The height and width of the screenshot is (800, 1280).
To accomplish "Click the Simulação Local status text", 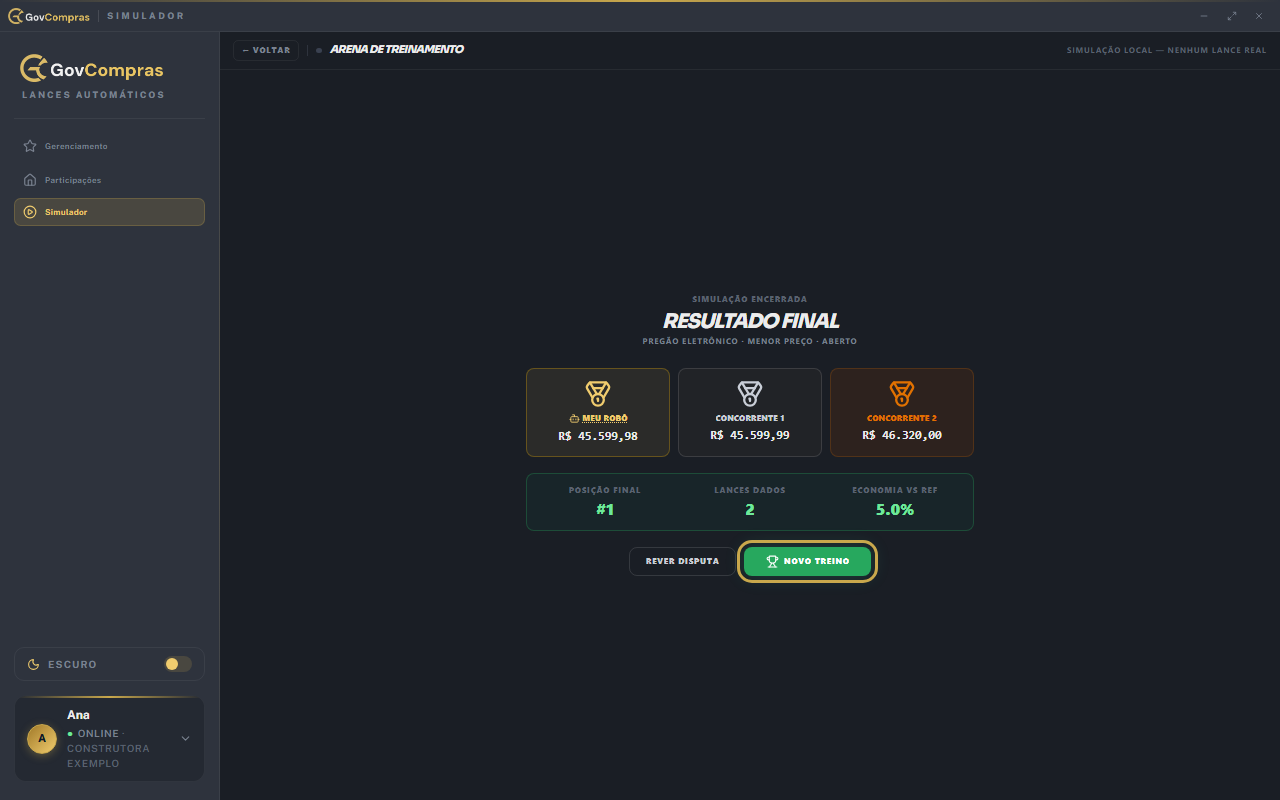I will pos(1167,50).
